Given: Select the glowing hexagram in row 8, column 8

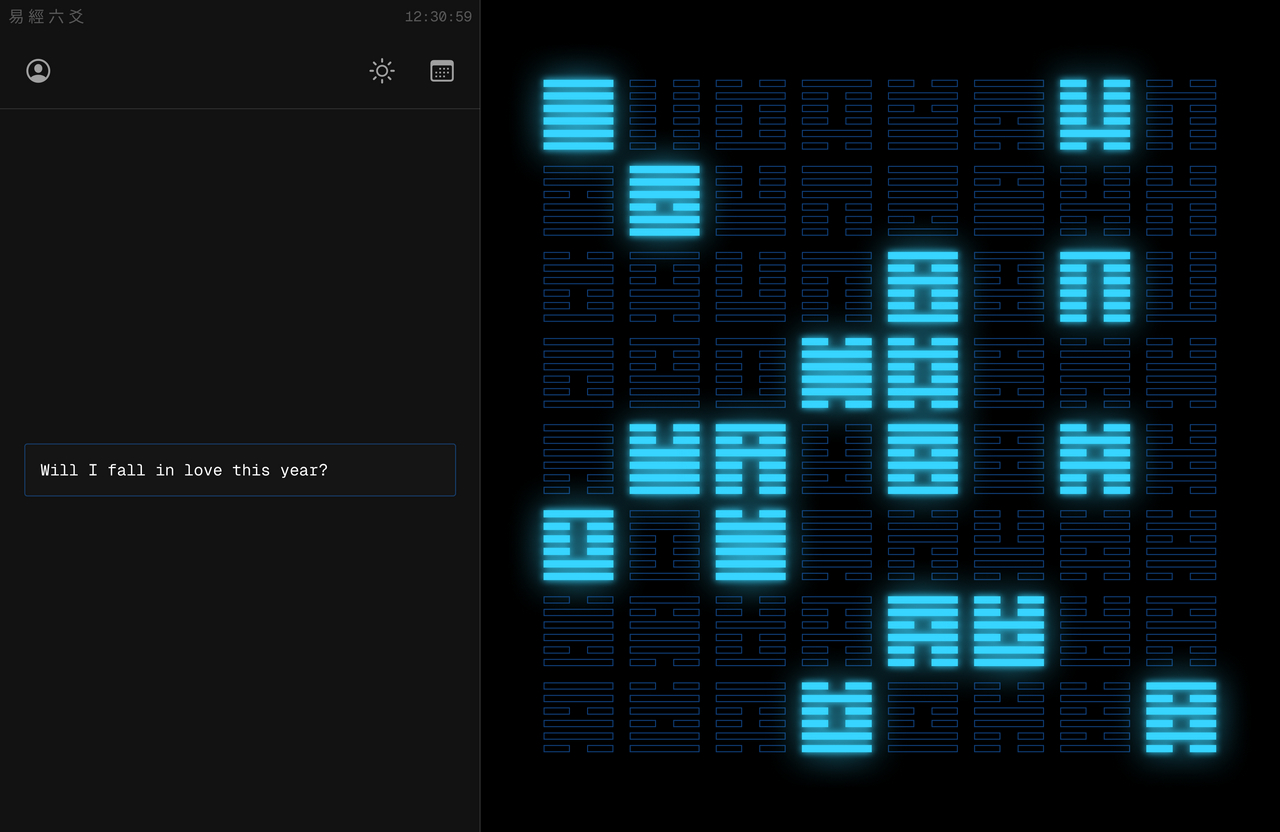Looking at the screenshot, I should point(1181,717).
